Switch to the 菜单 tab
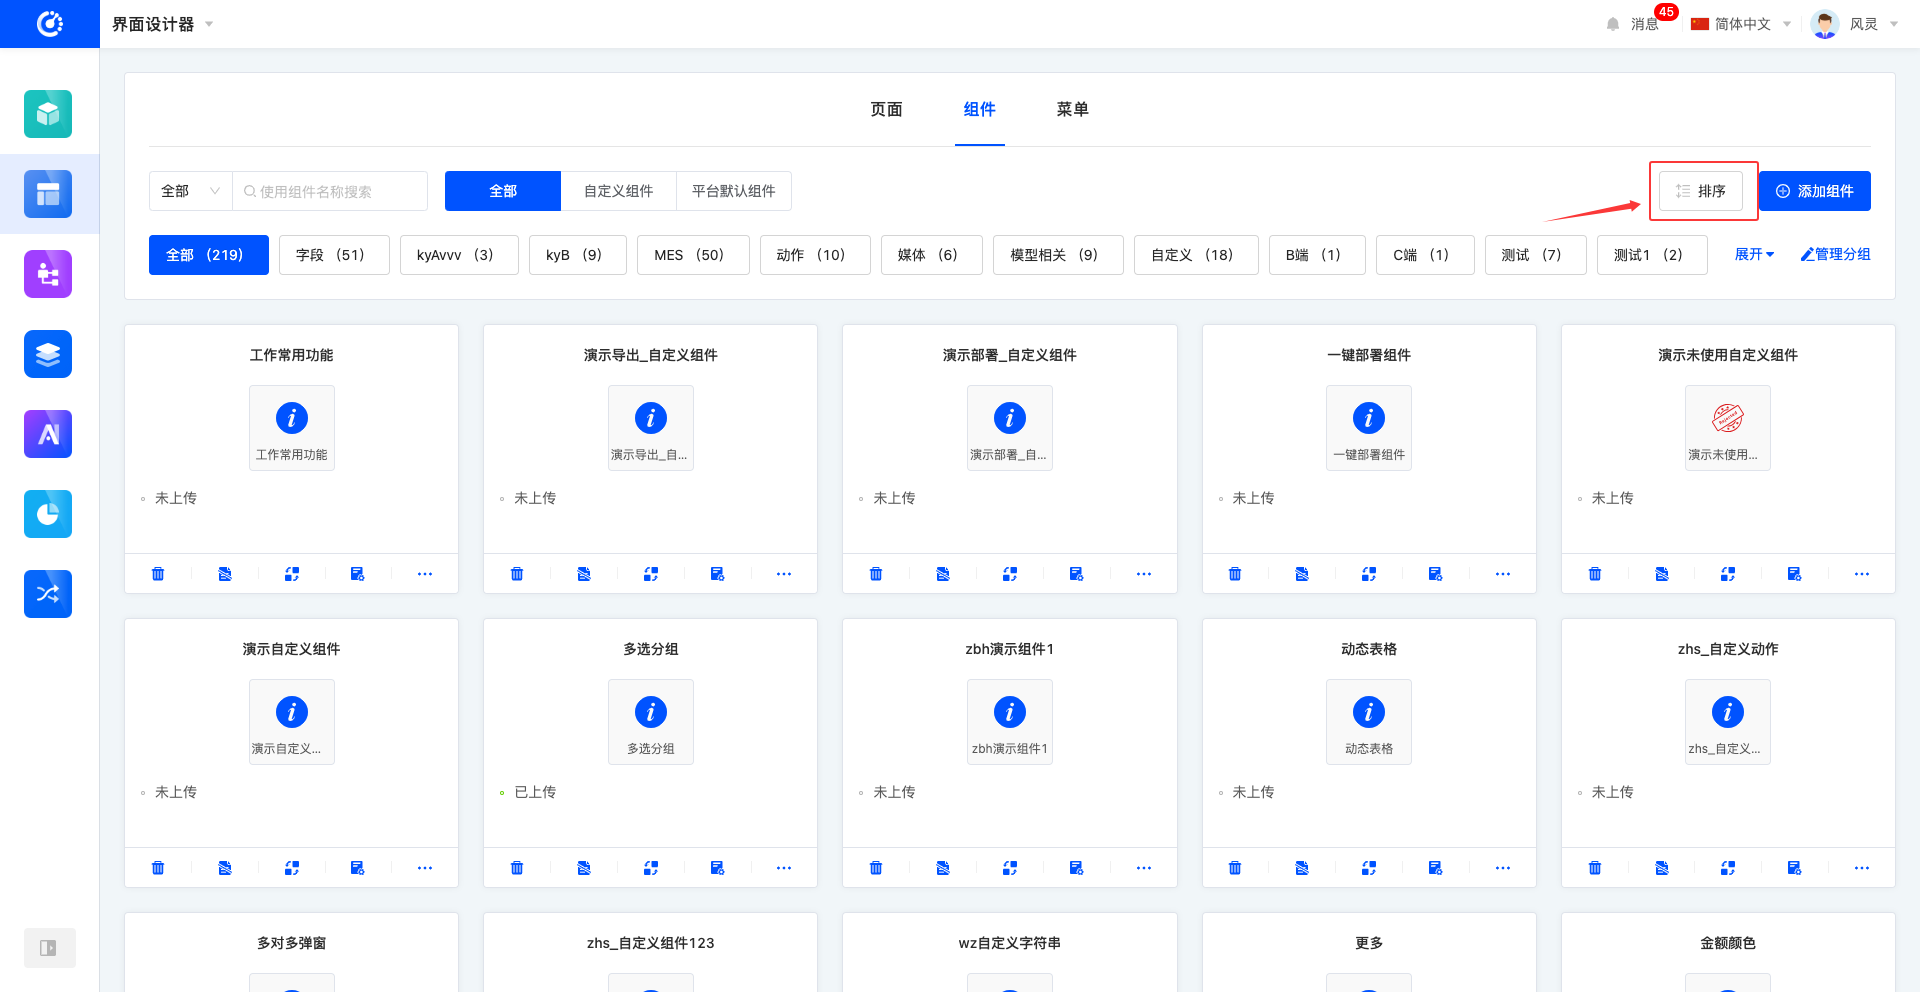 (1072, 109)
